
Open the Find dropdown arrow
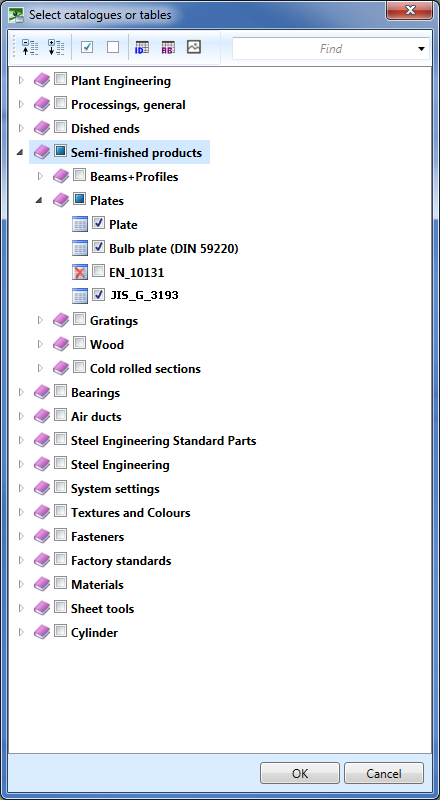421,49
